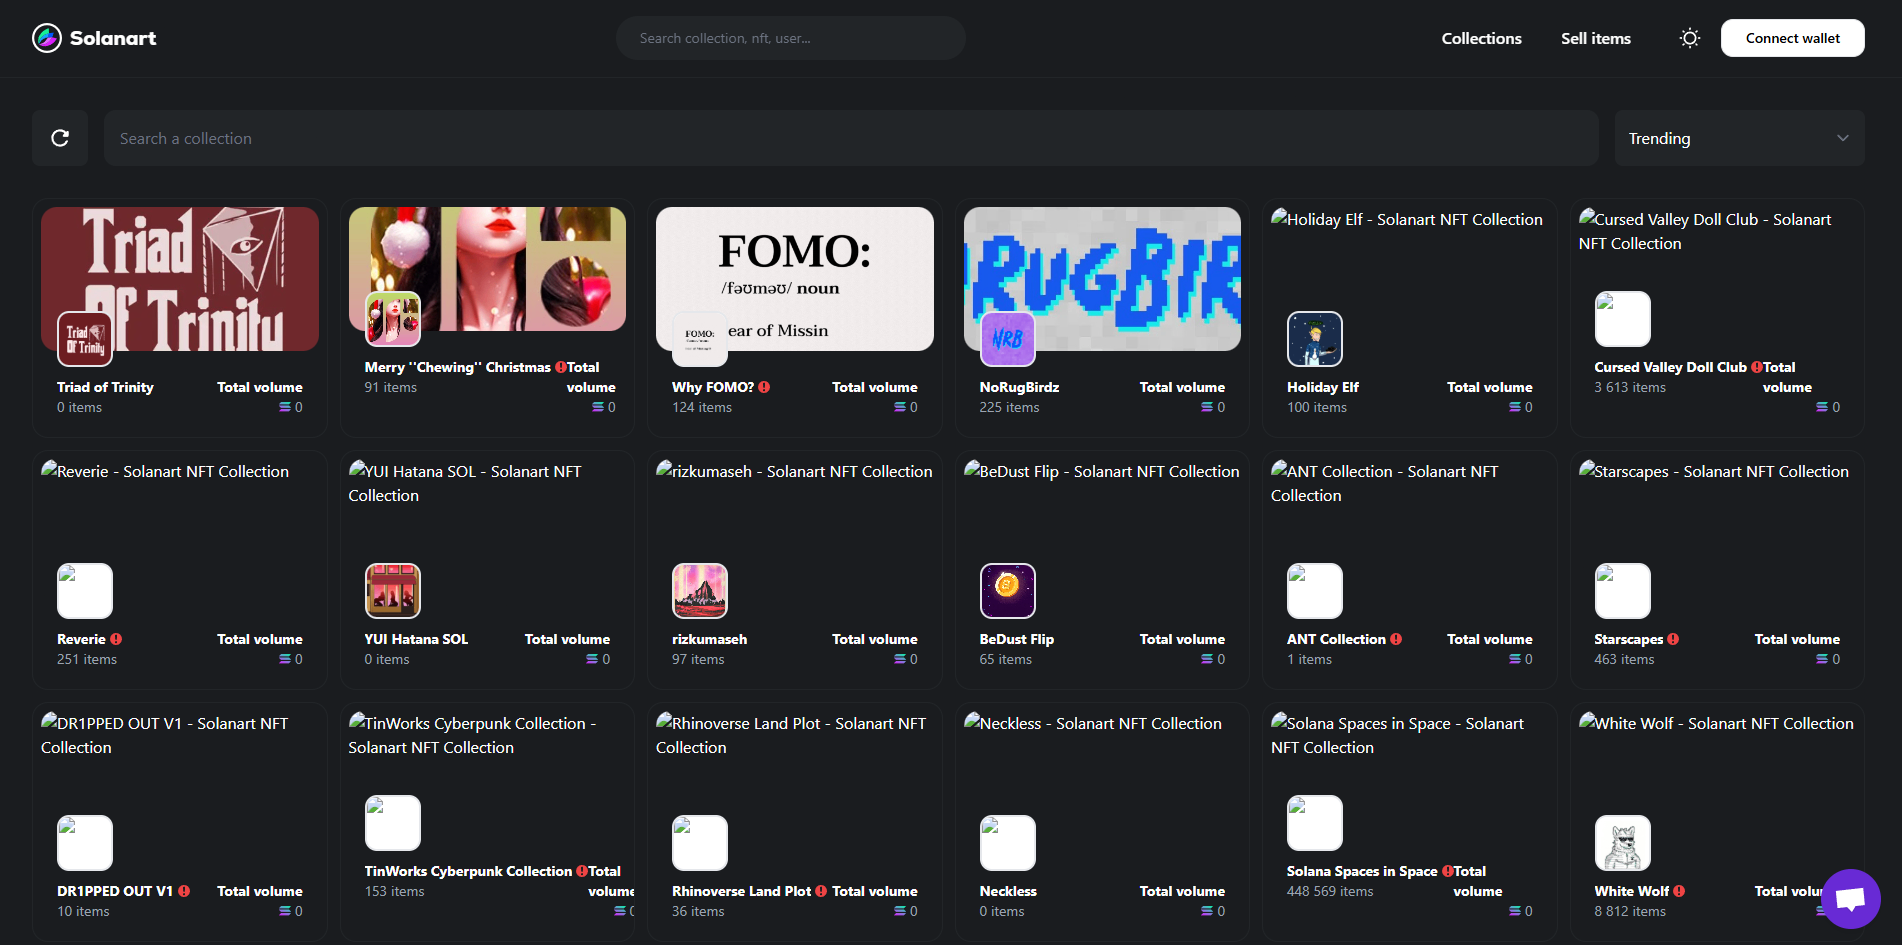
Task: Go to Sell items page
Action: tap(1595, 38)
